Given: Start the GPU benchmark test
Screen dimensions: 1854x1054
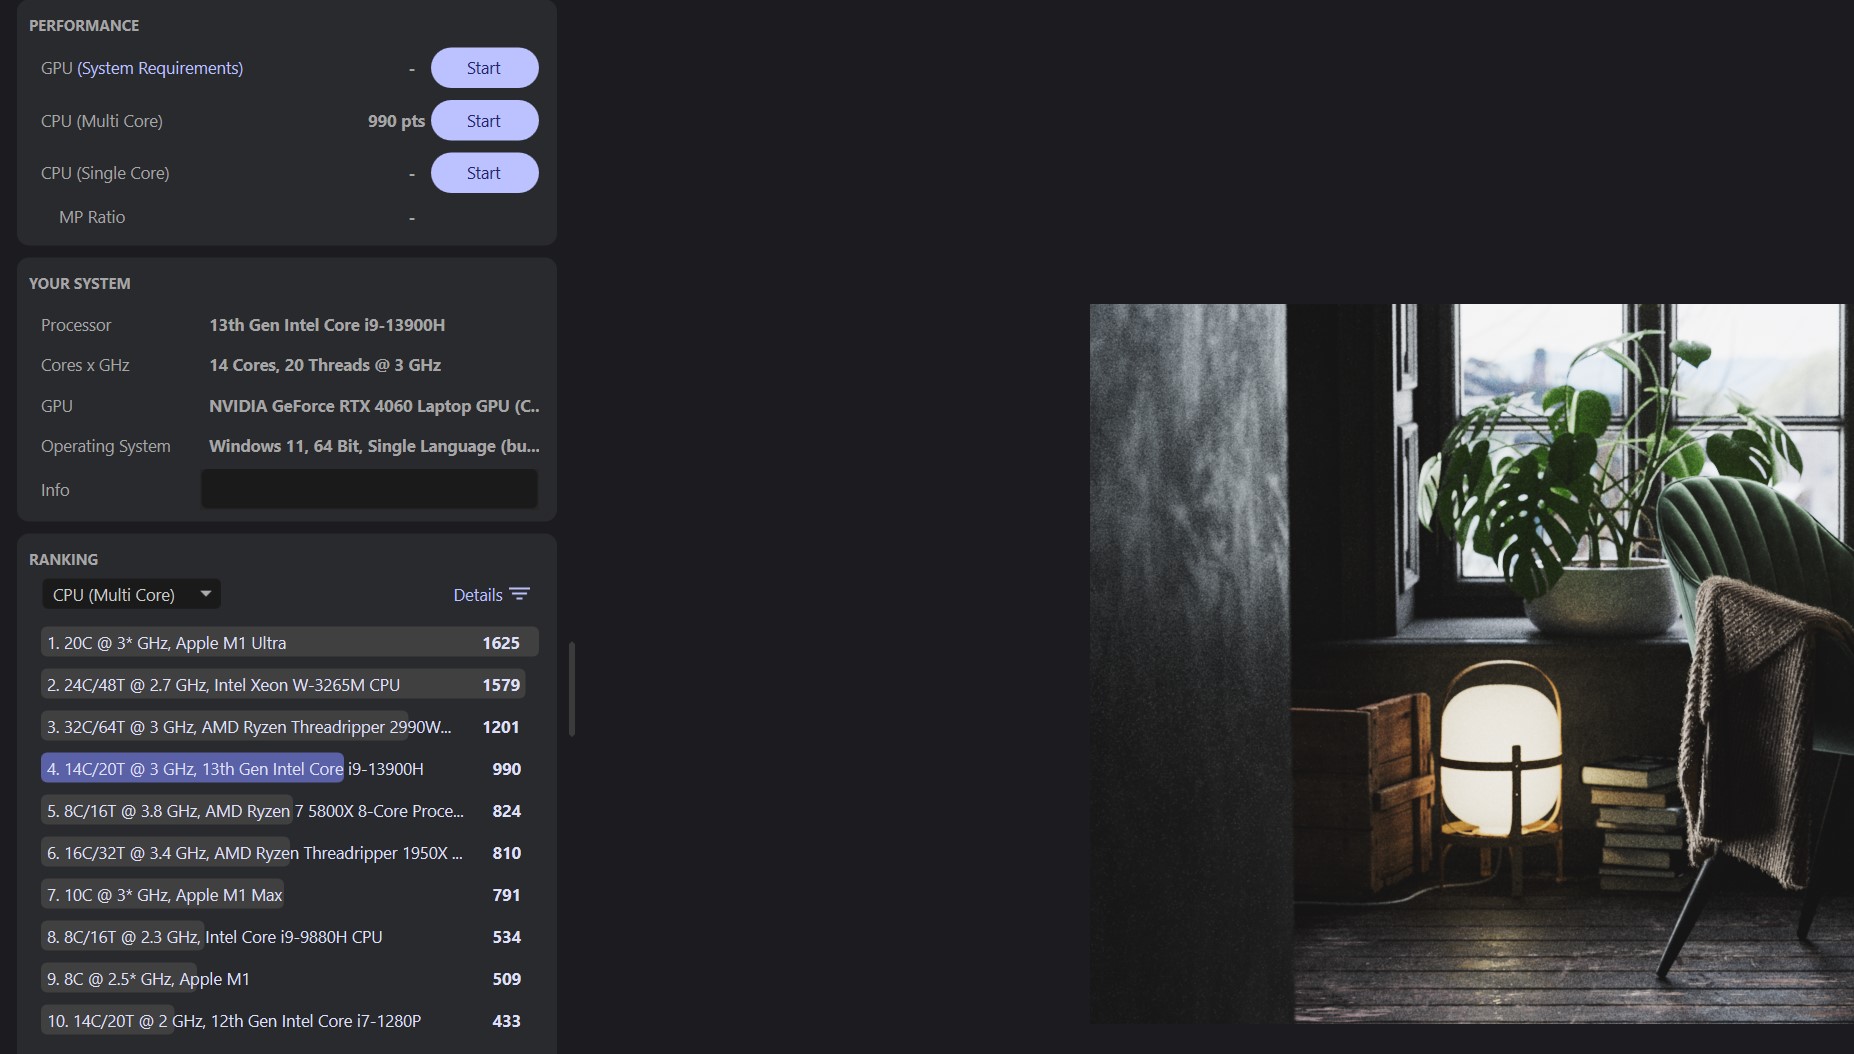Looking at the screenshot, I should point(484,68).
